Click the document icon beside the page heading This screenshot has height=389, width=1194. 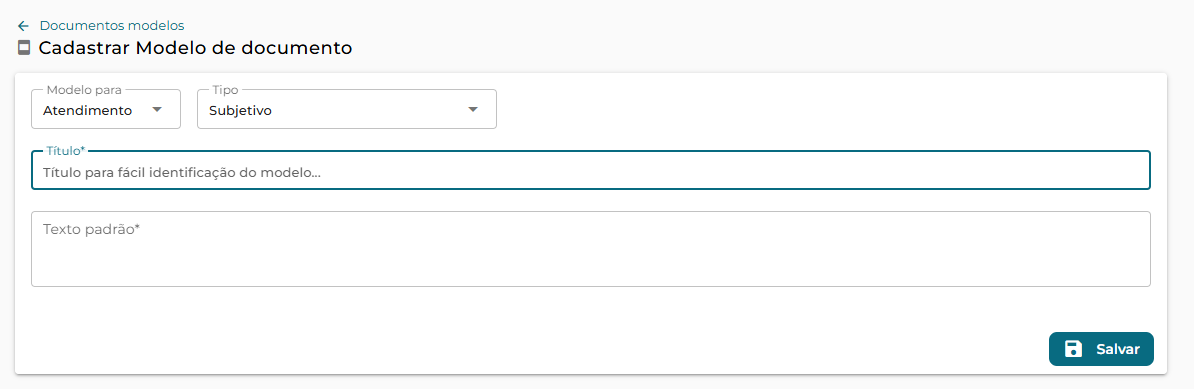point(24,48)
